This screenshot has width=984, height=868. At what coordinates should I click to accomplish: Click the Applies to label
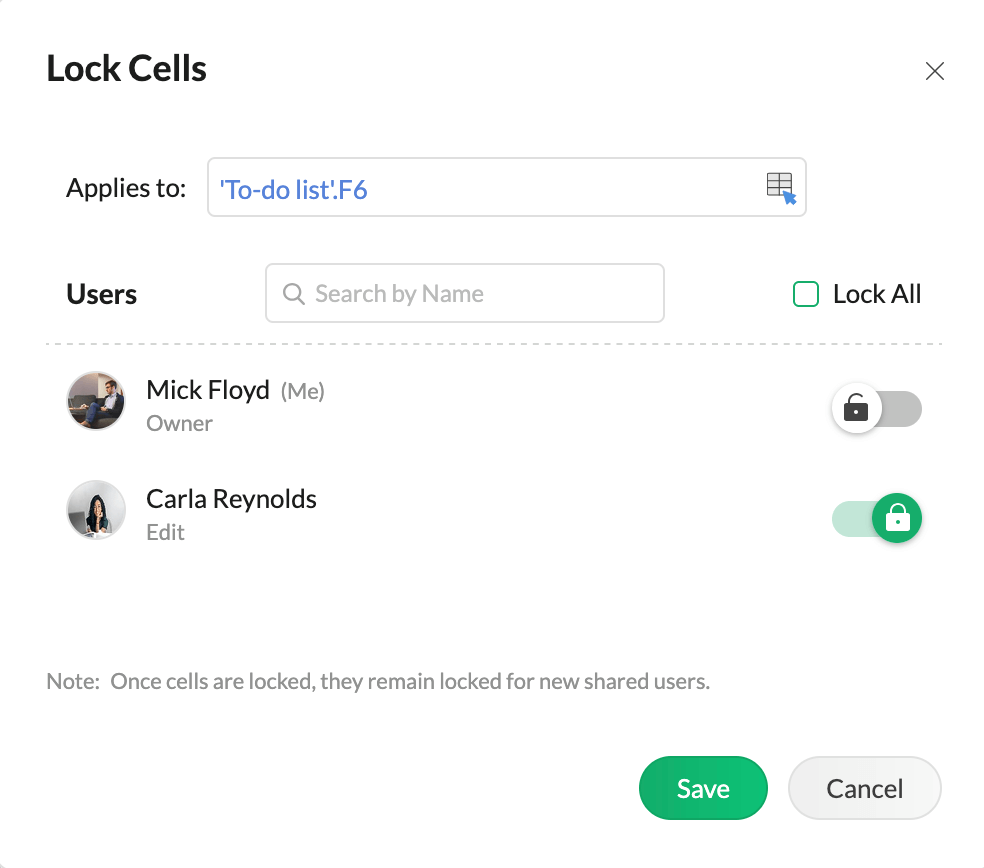click(x=126, y=188)
